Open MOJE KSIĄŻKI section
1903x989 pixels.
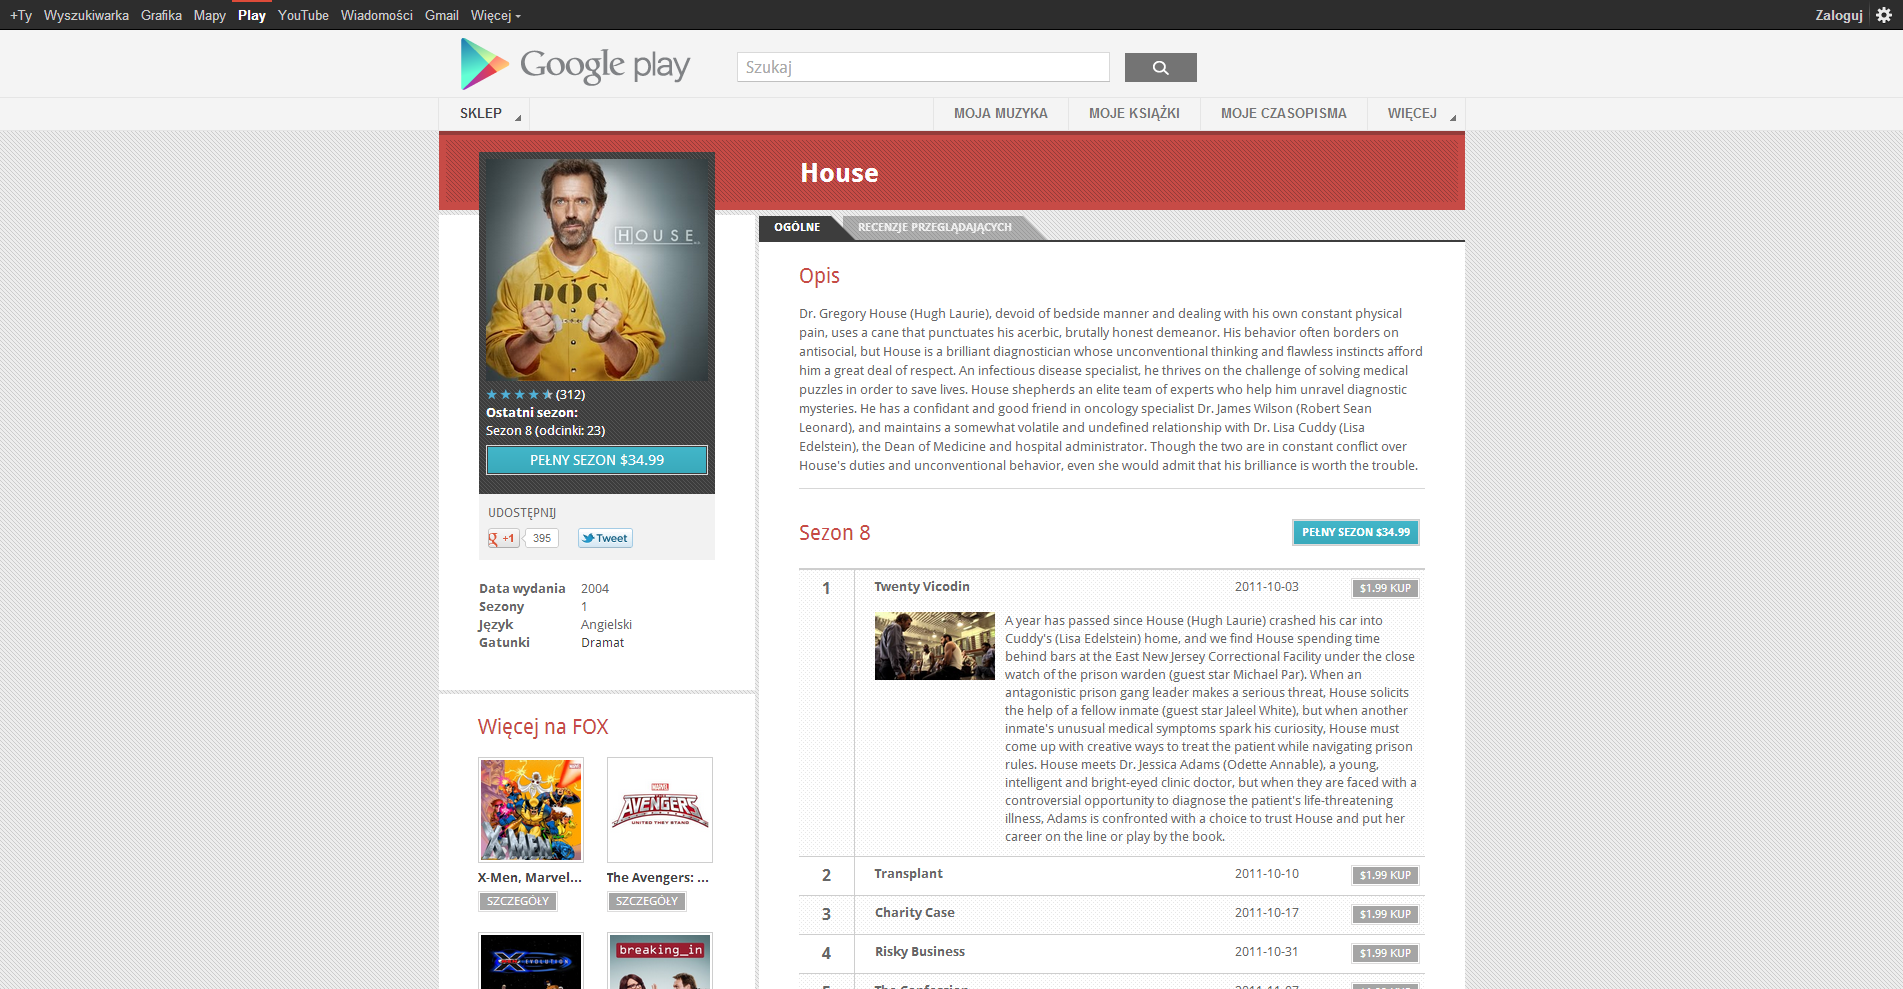(x=1134, y=114)
